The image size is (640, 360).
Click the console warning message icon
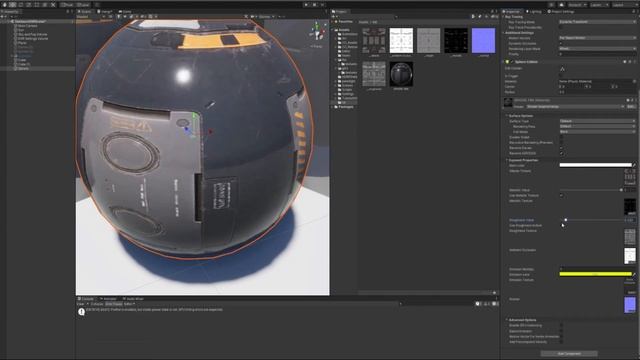coord(81,312)
